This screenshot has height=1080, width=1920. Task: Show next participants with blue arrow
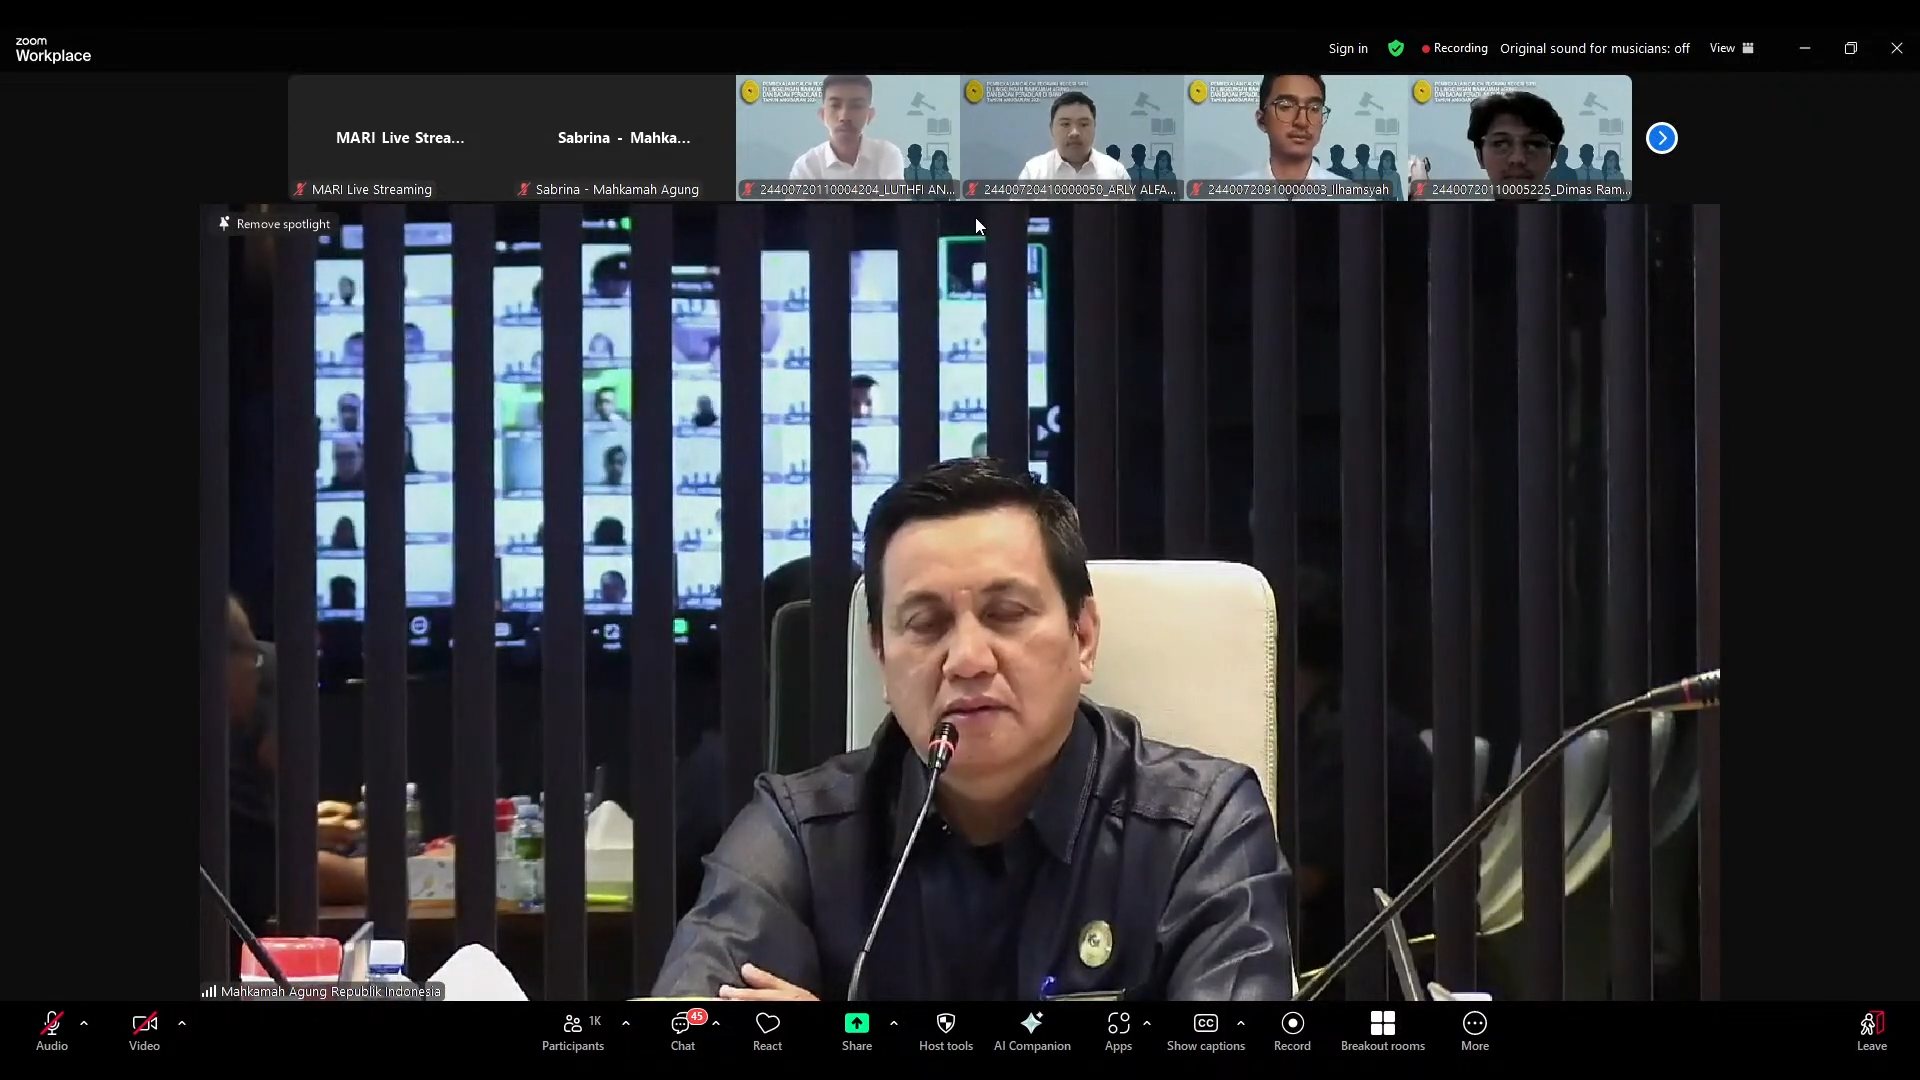(1661, 138)
